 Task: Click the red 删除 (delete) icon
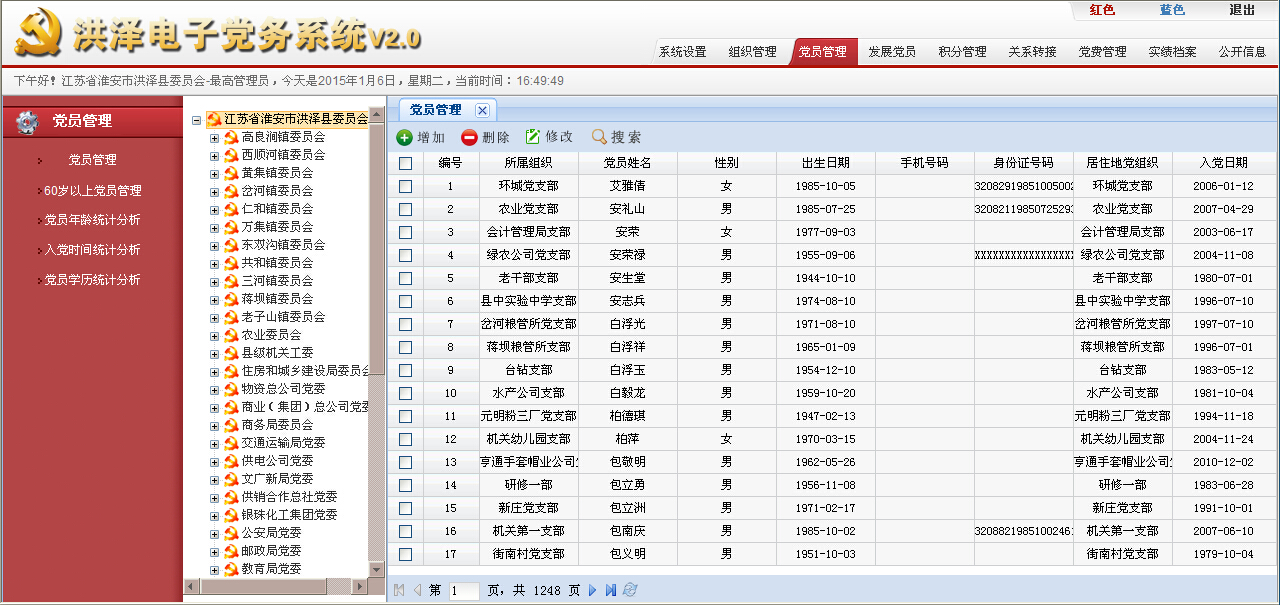(x=469, y=138)
